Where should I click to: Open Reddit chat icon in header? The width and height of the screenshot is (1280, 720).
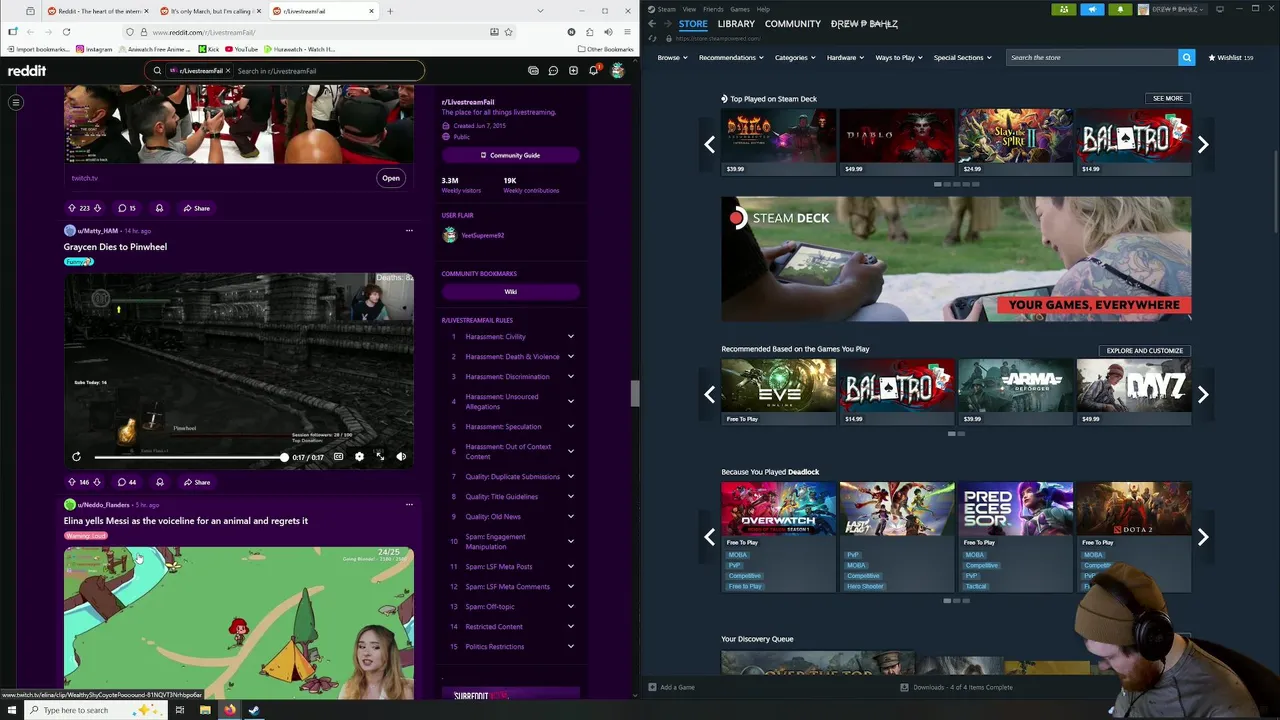coord(553,71)
